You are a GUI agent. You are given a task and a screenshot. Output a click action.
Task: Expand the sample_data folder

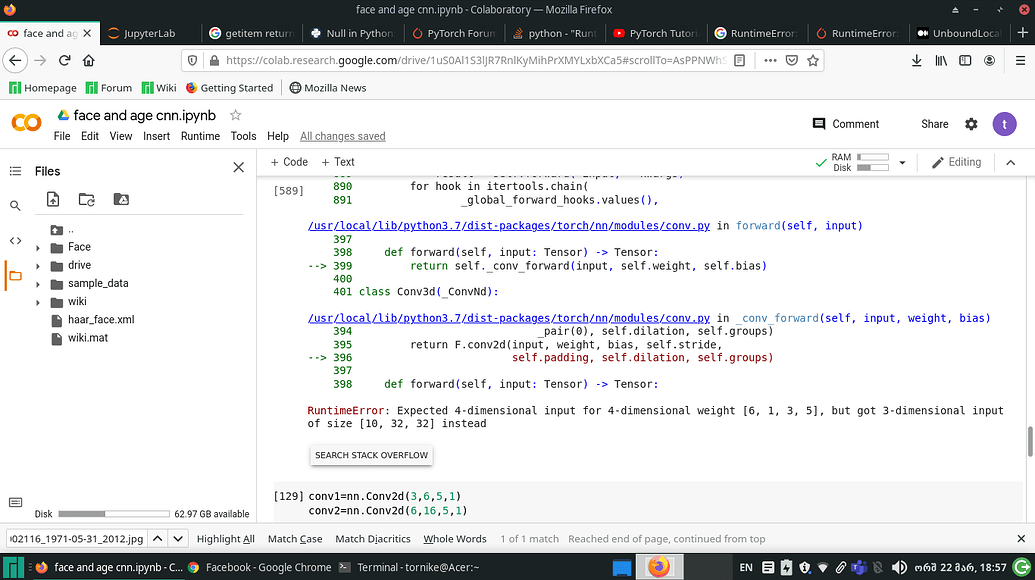38,283
